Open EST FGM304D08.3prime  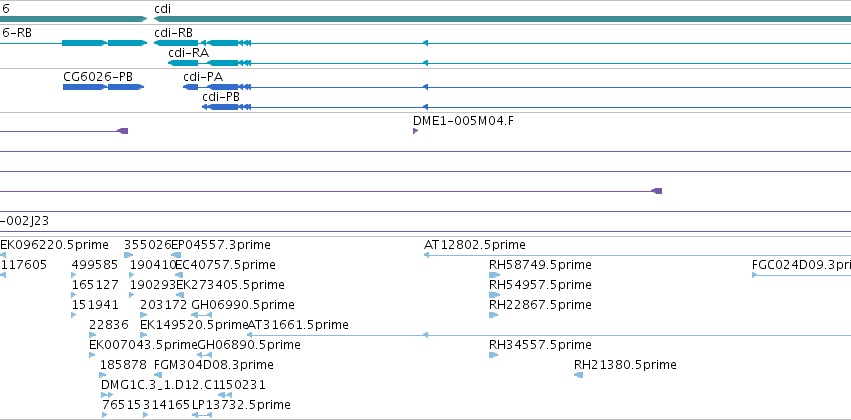tap(214, 365)
